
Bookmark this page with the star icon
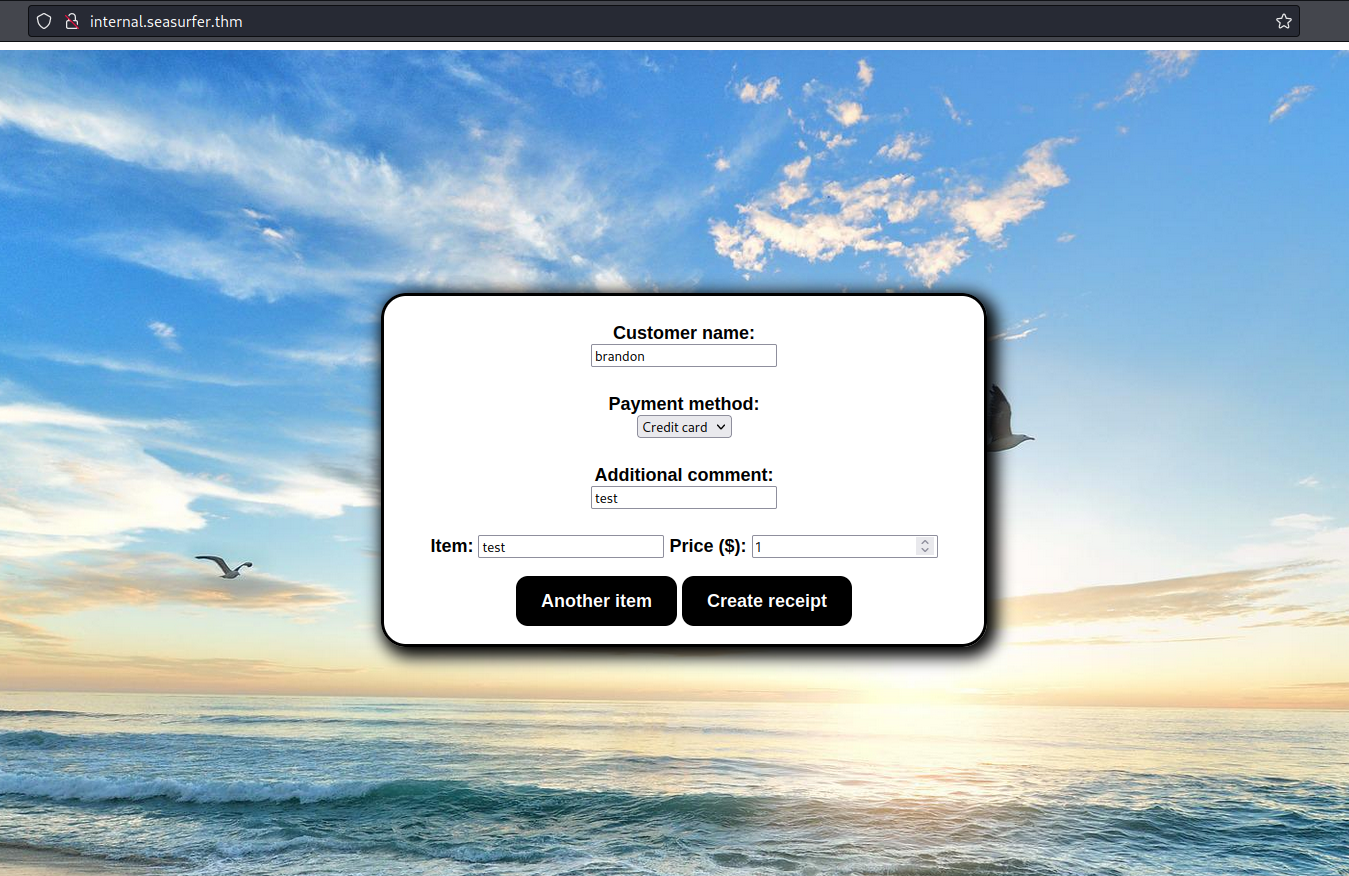pos(1284,21)
